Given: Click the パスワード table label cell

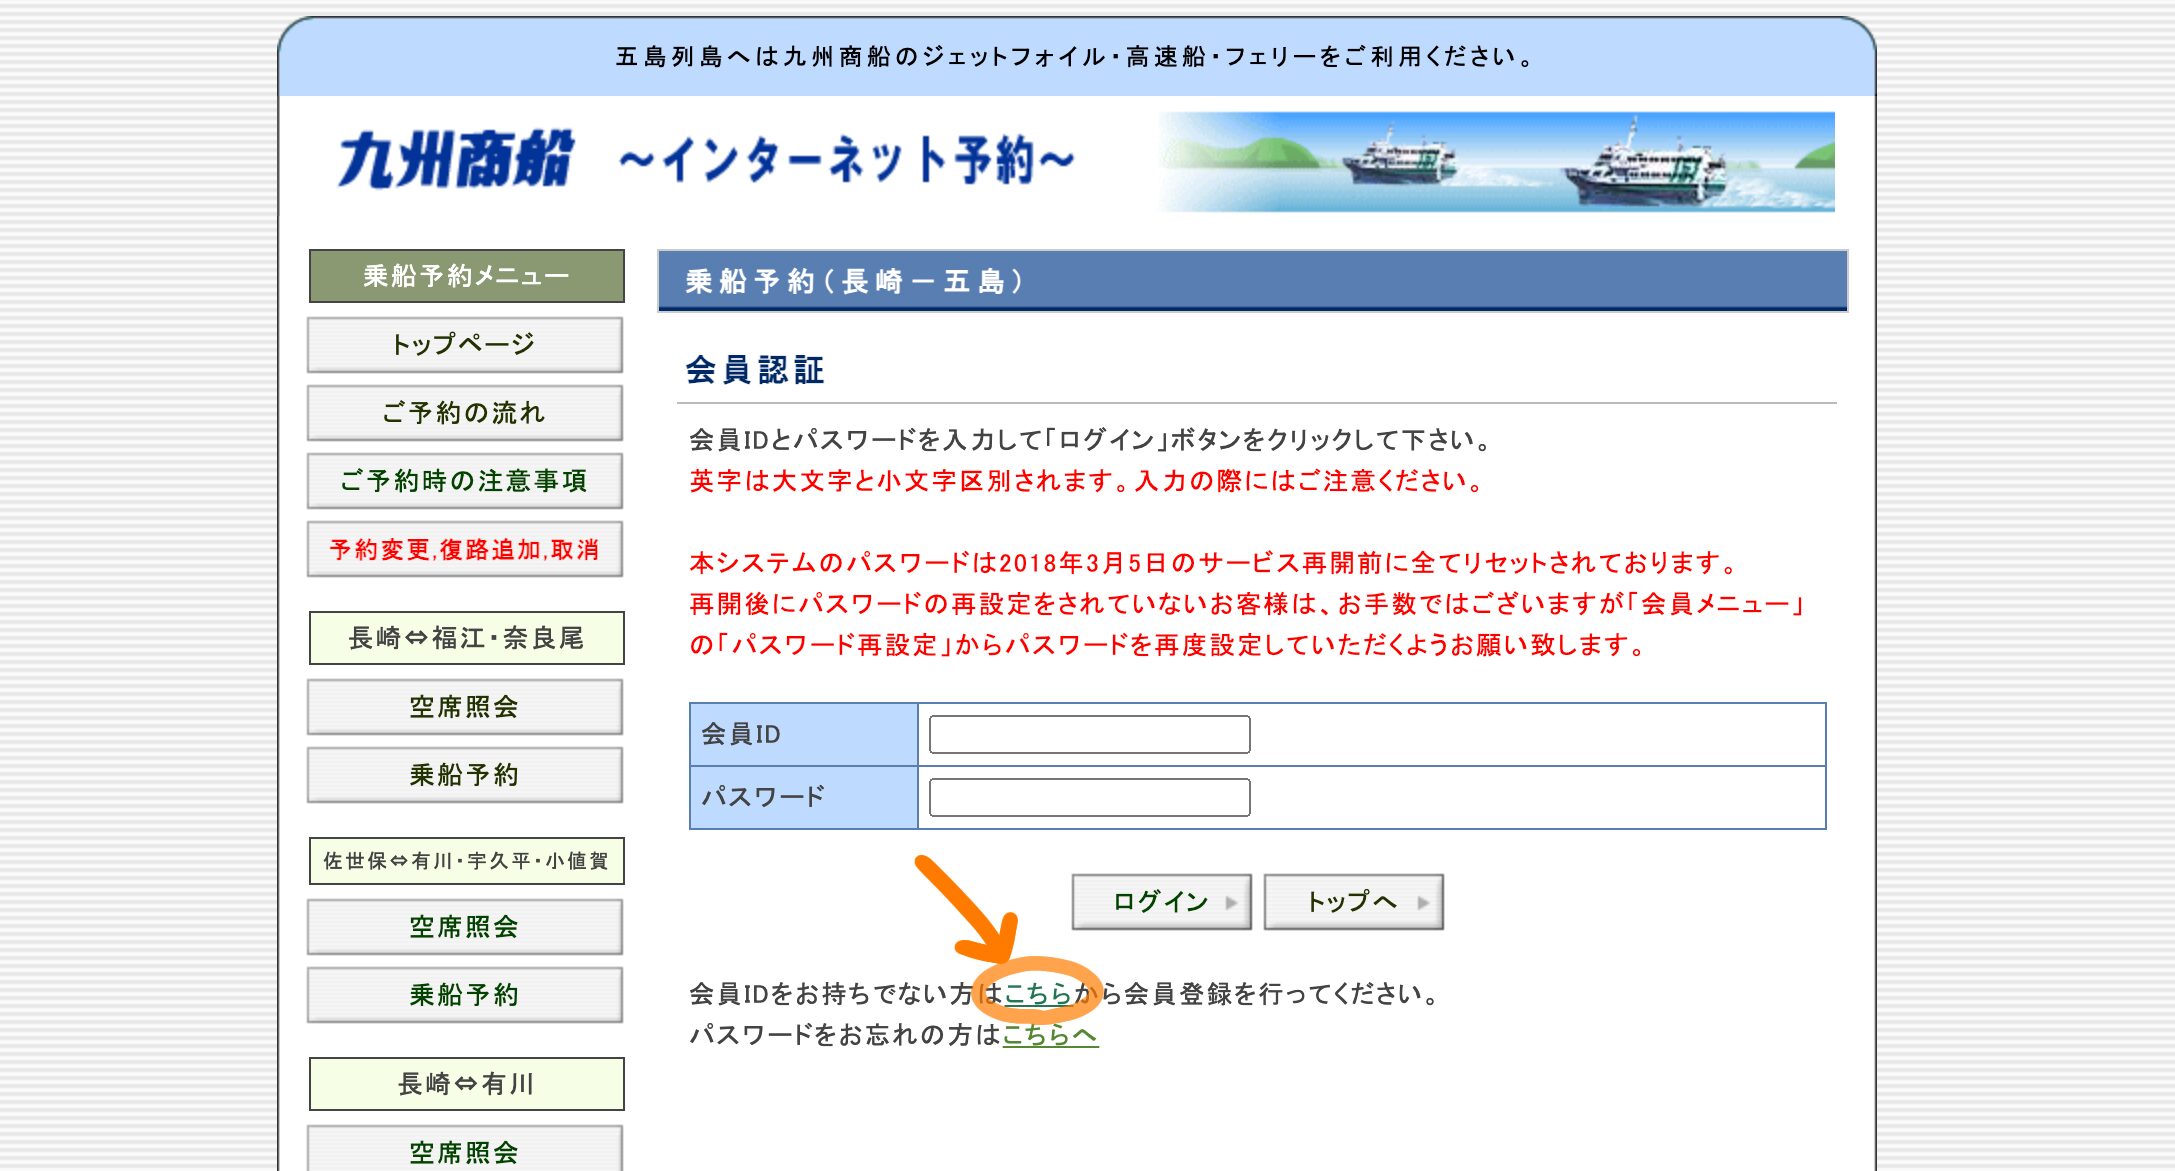Looking at the screenshot, I should (804, 797).
